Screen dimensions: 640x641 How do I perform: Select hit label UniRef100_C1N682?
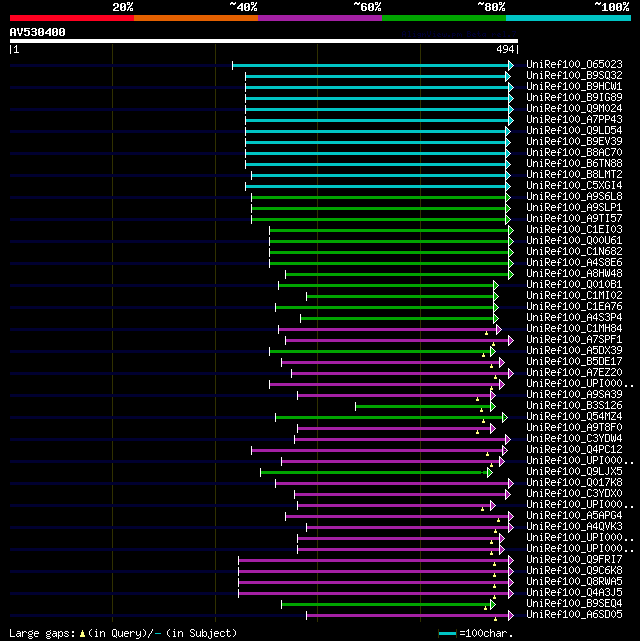click(574, 251)
